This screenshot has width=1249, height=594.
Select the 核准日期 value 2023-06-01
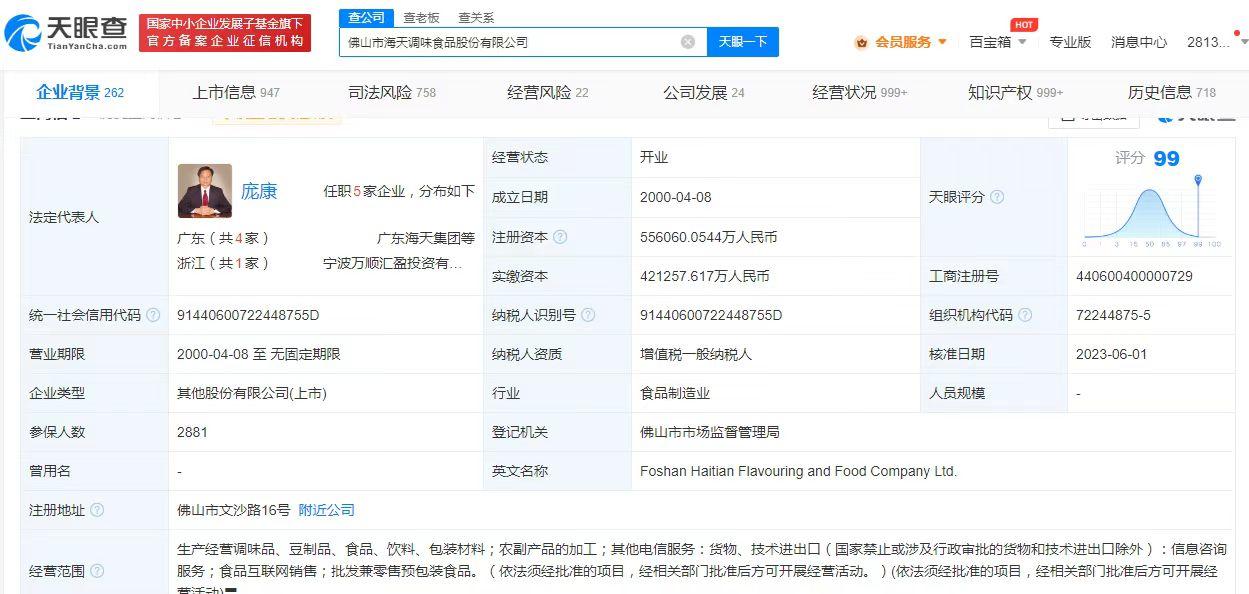1112,354
